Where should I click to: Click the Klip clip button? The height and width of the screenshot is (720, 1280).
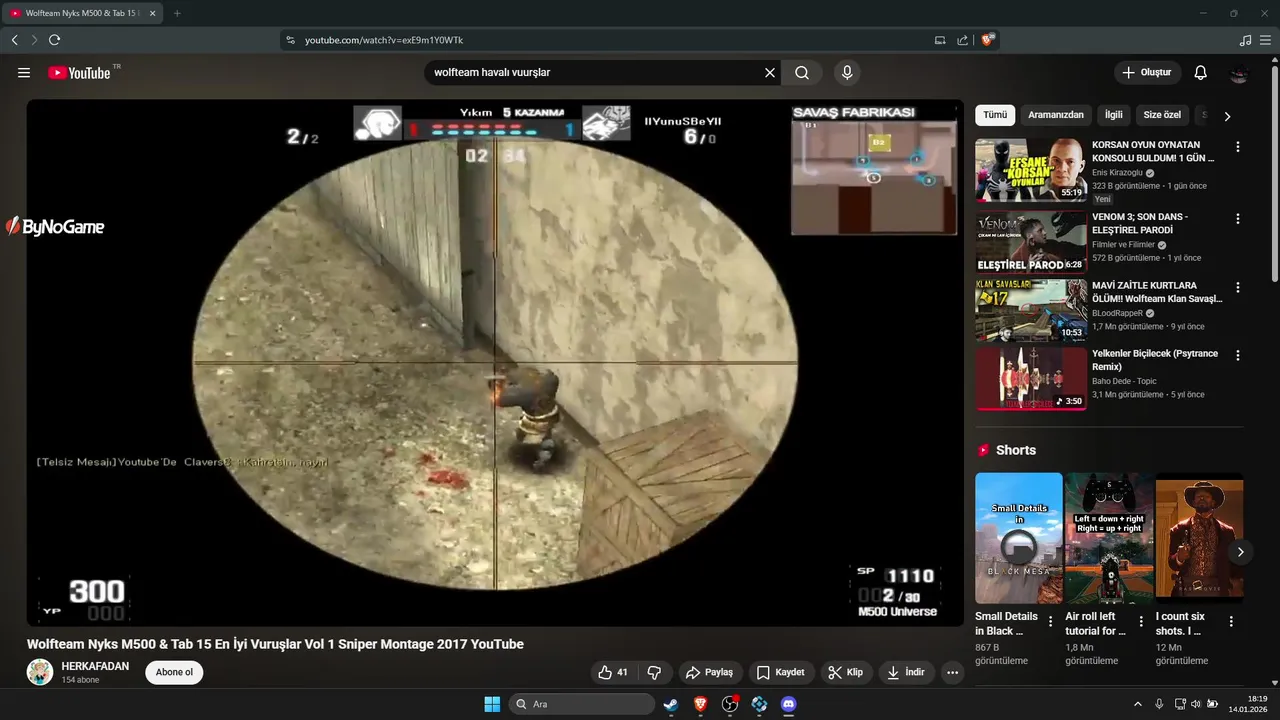[846, 672]
